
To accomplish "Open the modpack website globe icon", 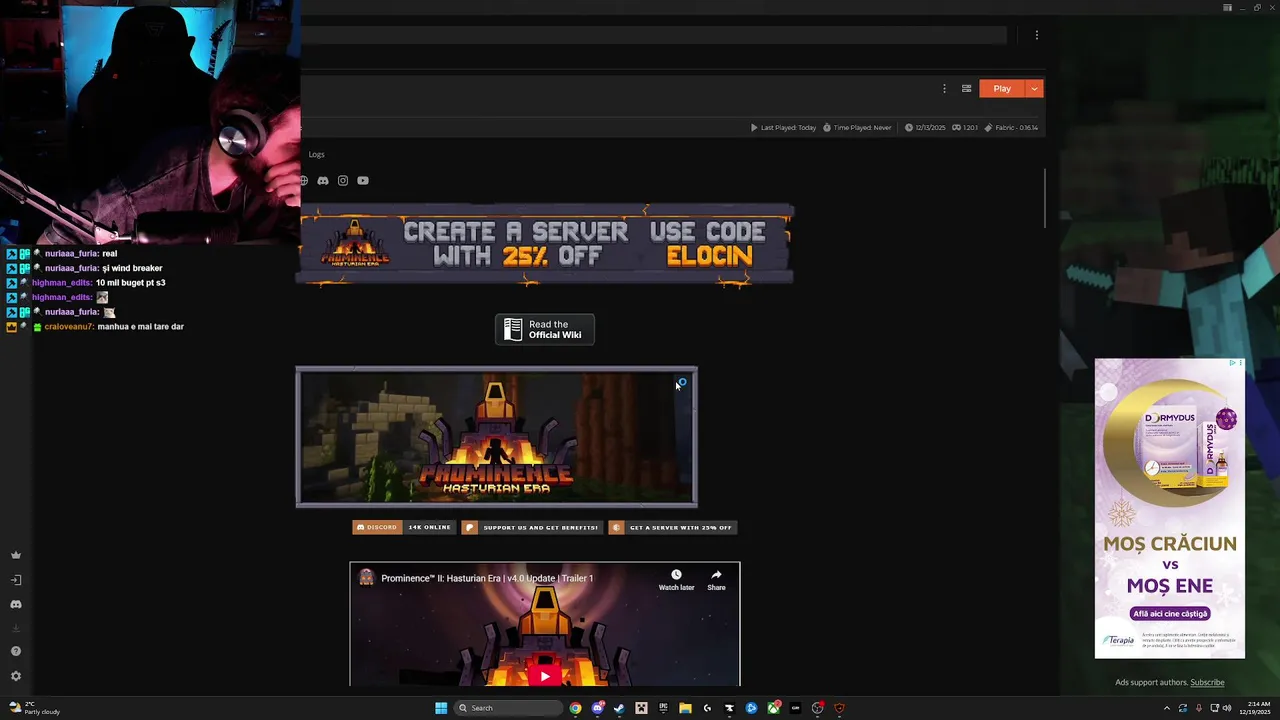I will click(x=303, y=181).
